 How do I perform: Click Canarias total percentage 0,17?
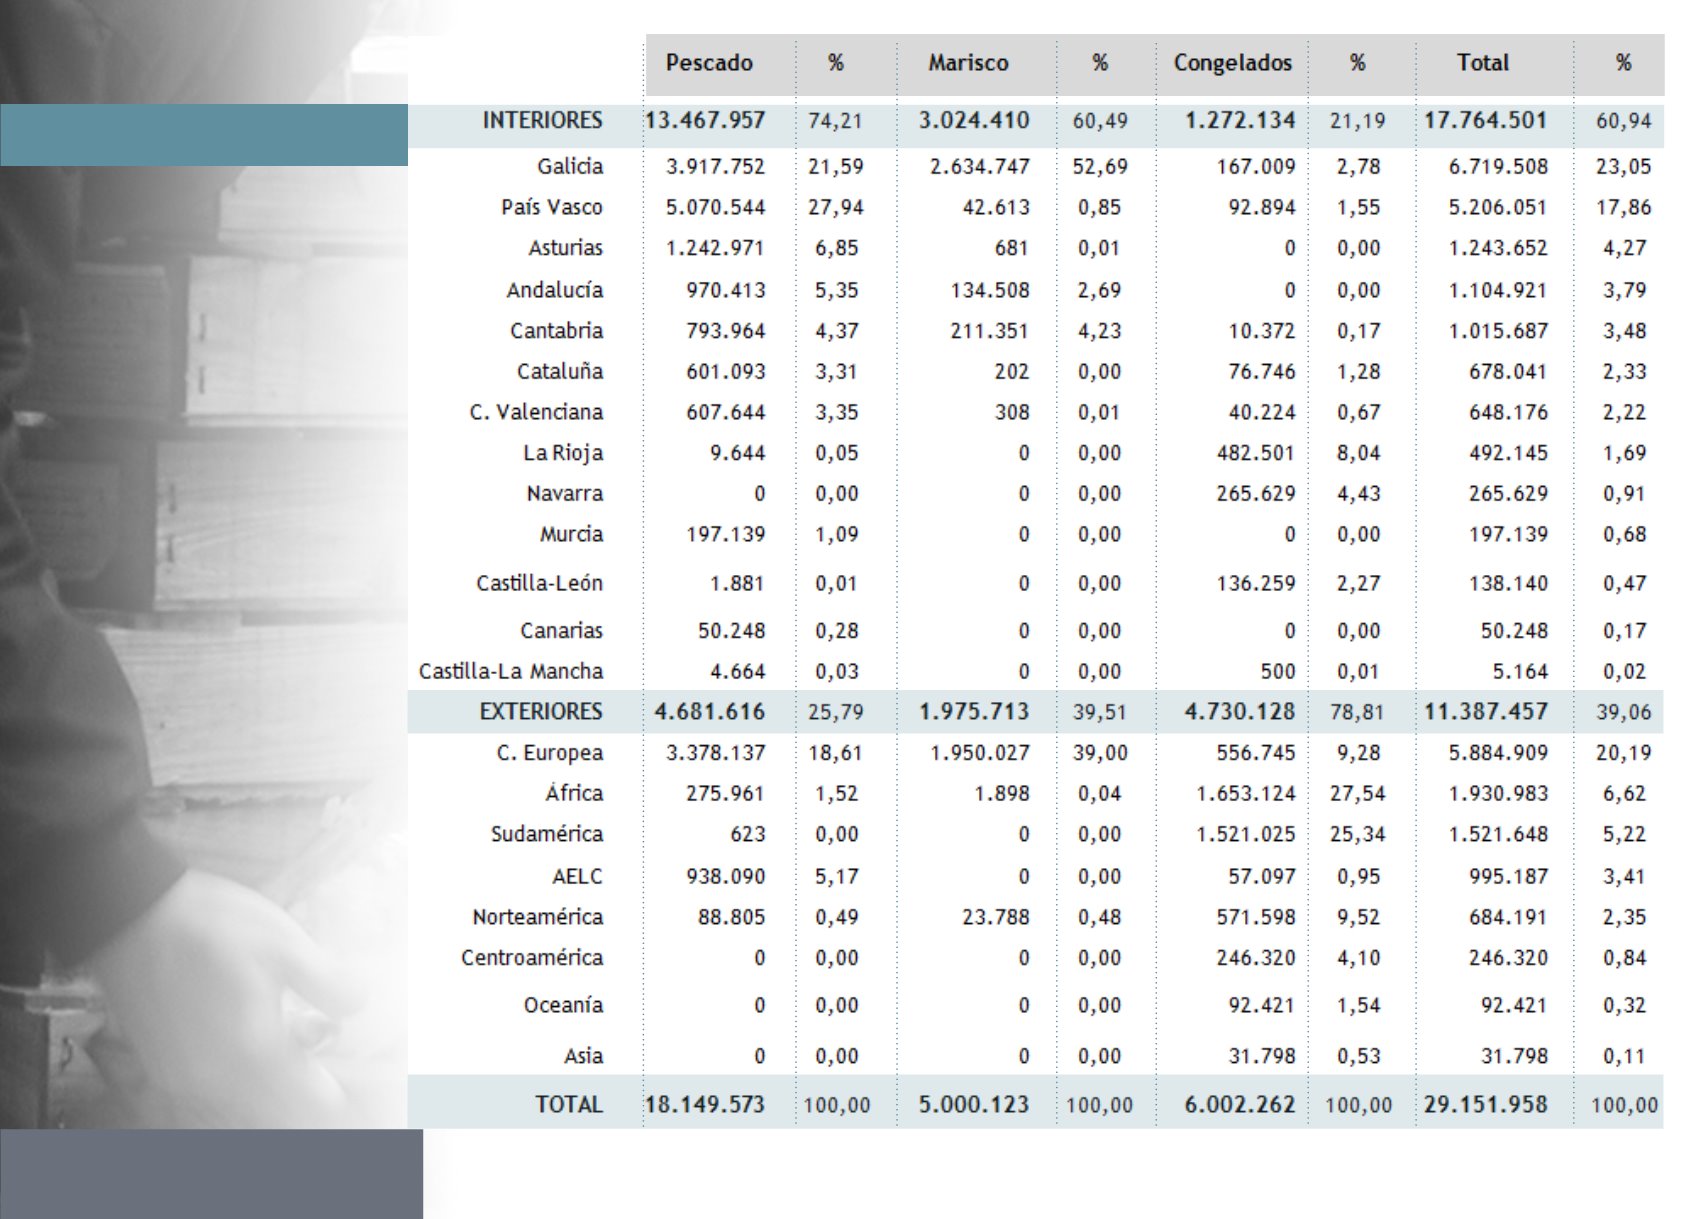pos(1624,631)
